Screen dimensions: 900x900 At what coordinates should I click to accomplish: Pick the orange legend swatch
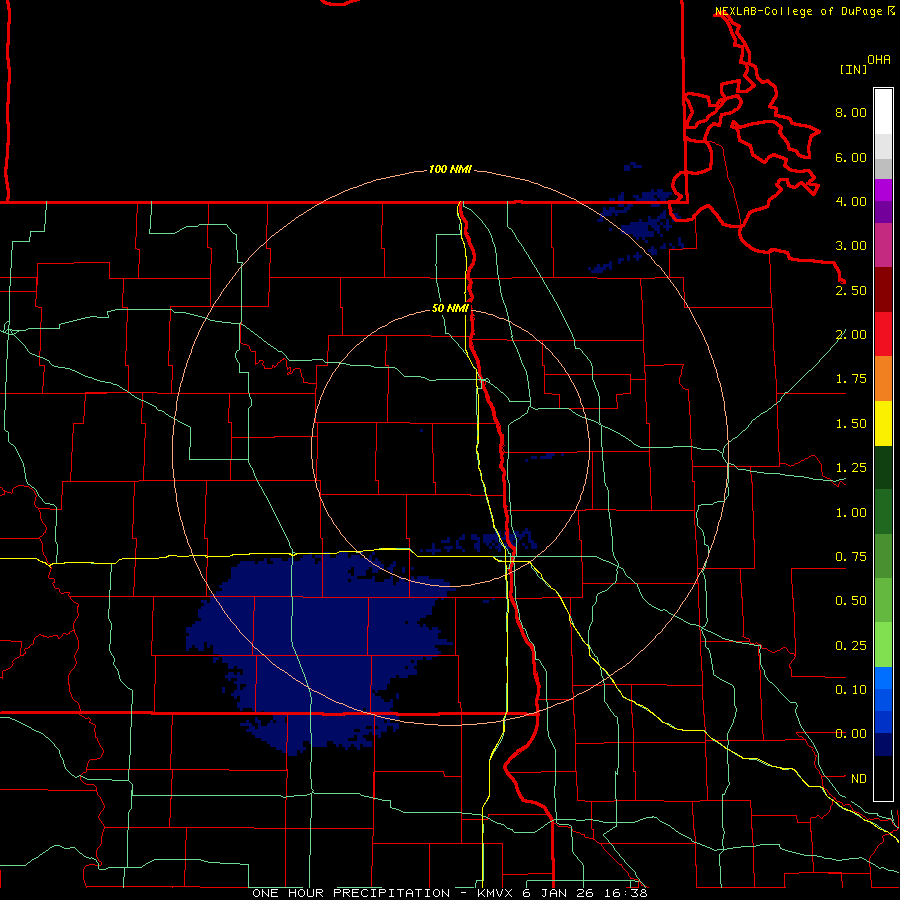coord(883,379)
